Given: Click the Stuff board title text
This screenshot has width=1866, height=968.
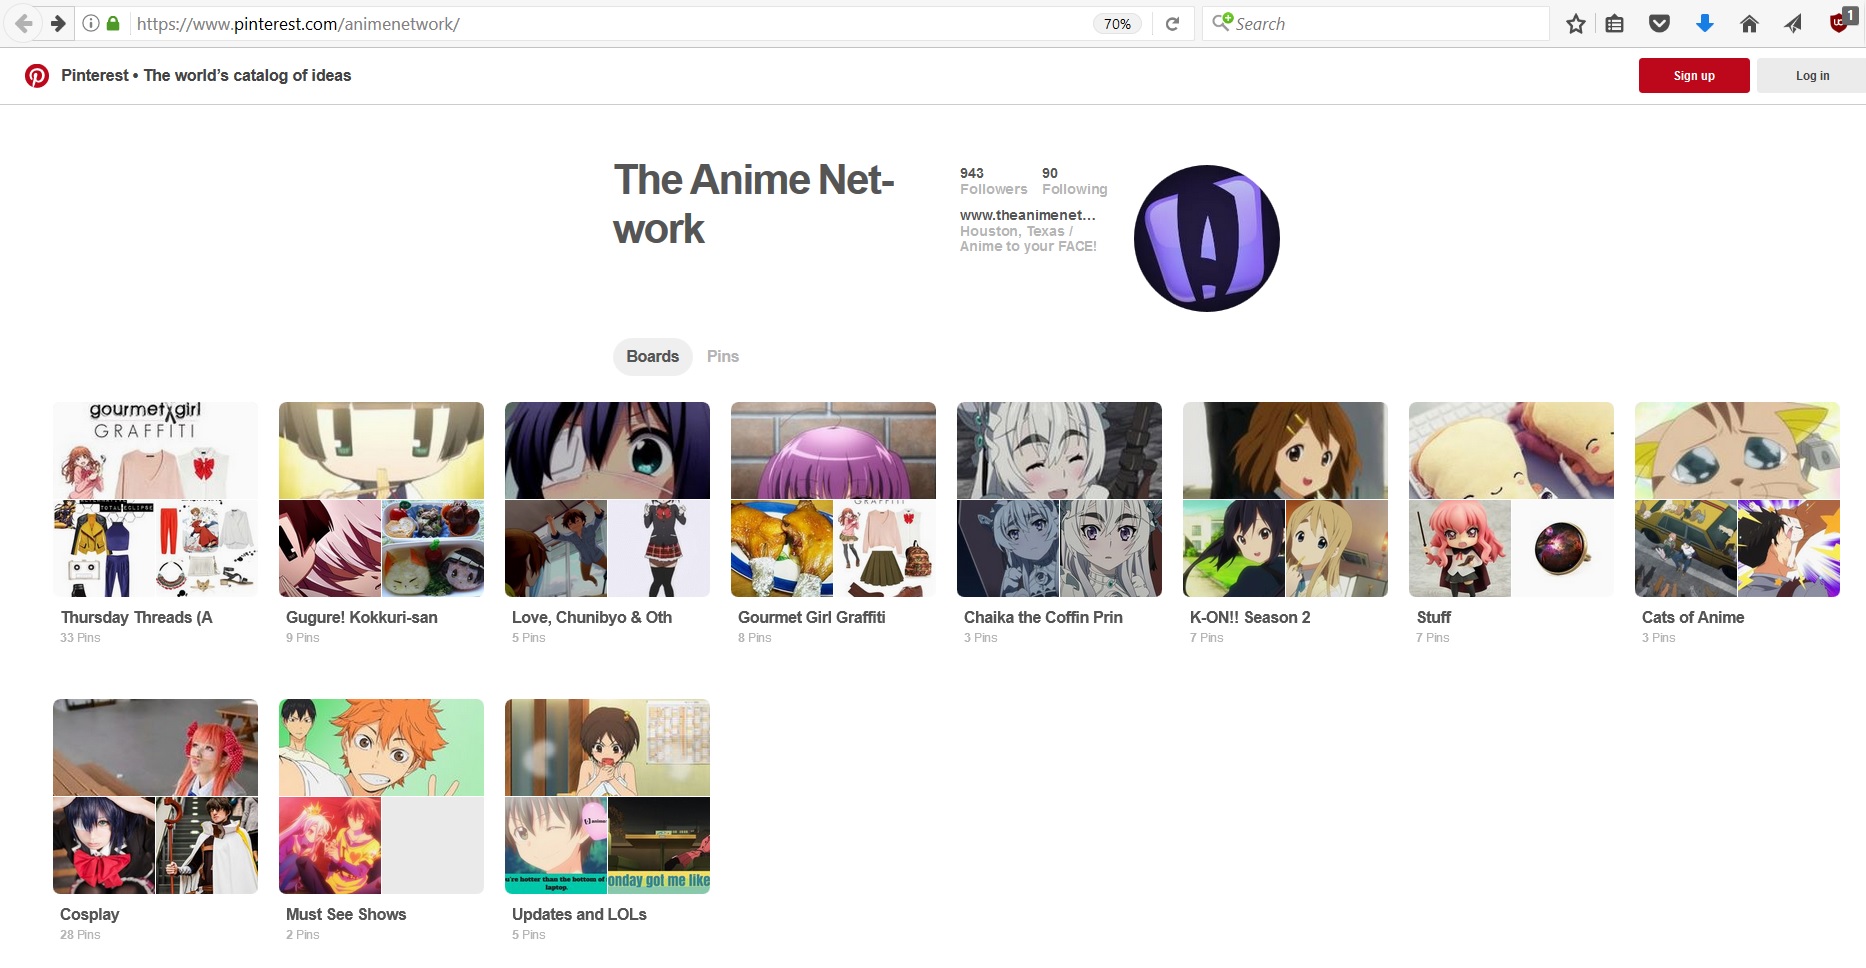Looking at the screenshot, I should pos(1434,618).
